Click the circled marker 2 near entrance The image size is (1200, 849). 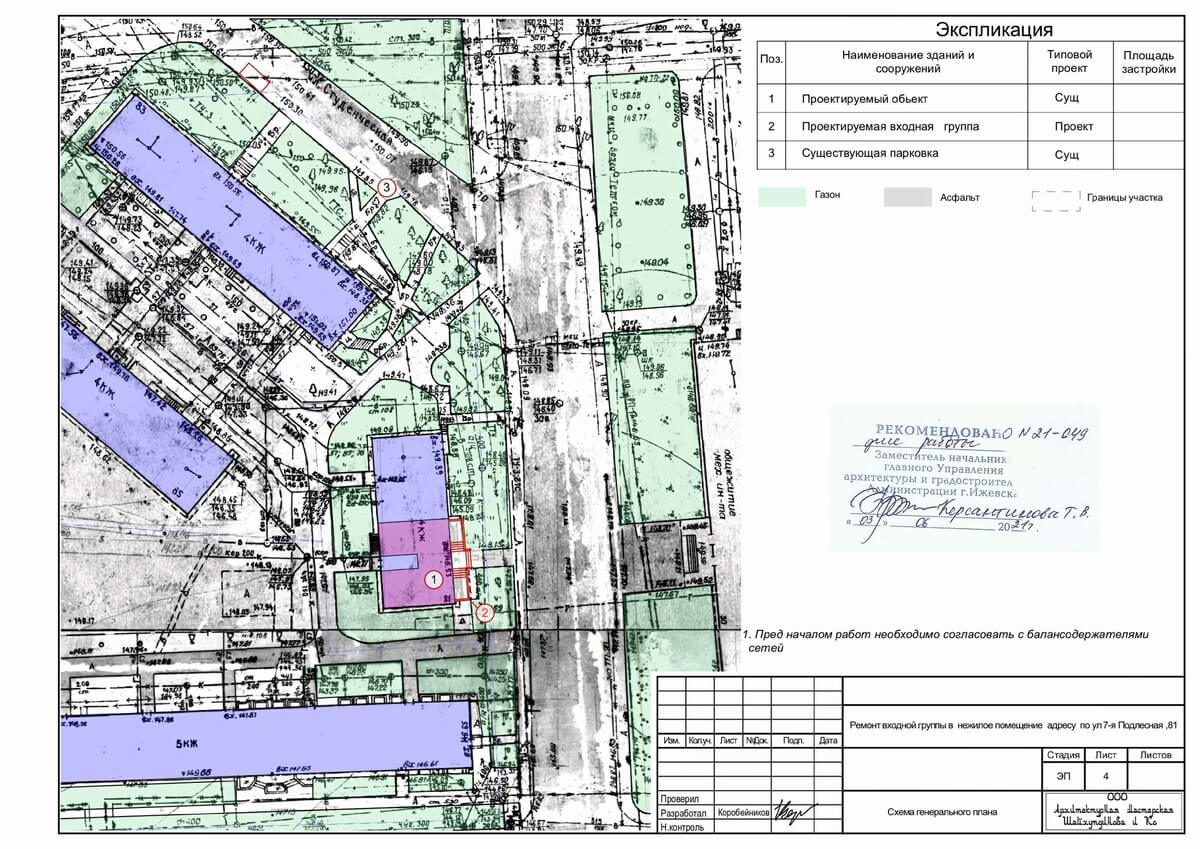click(484, 613)
